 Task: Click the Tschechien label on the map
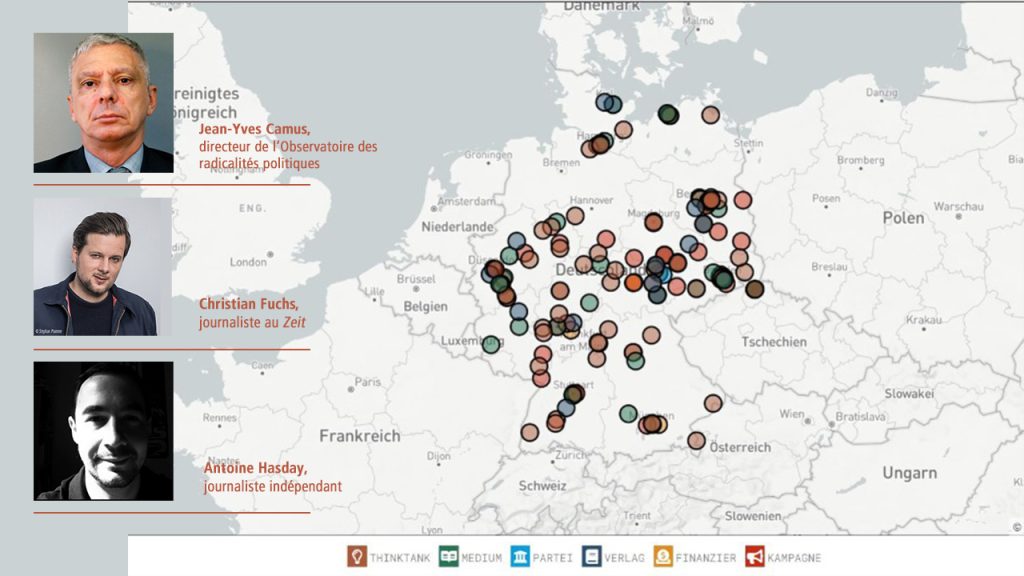point(774,342)
